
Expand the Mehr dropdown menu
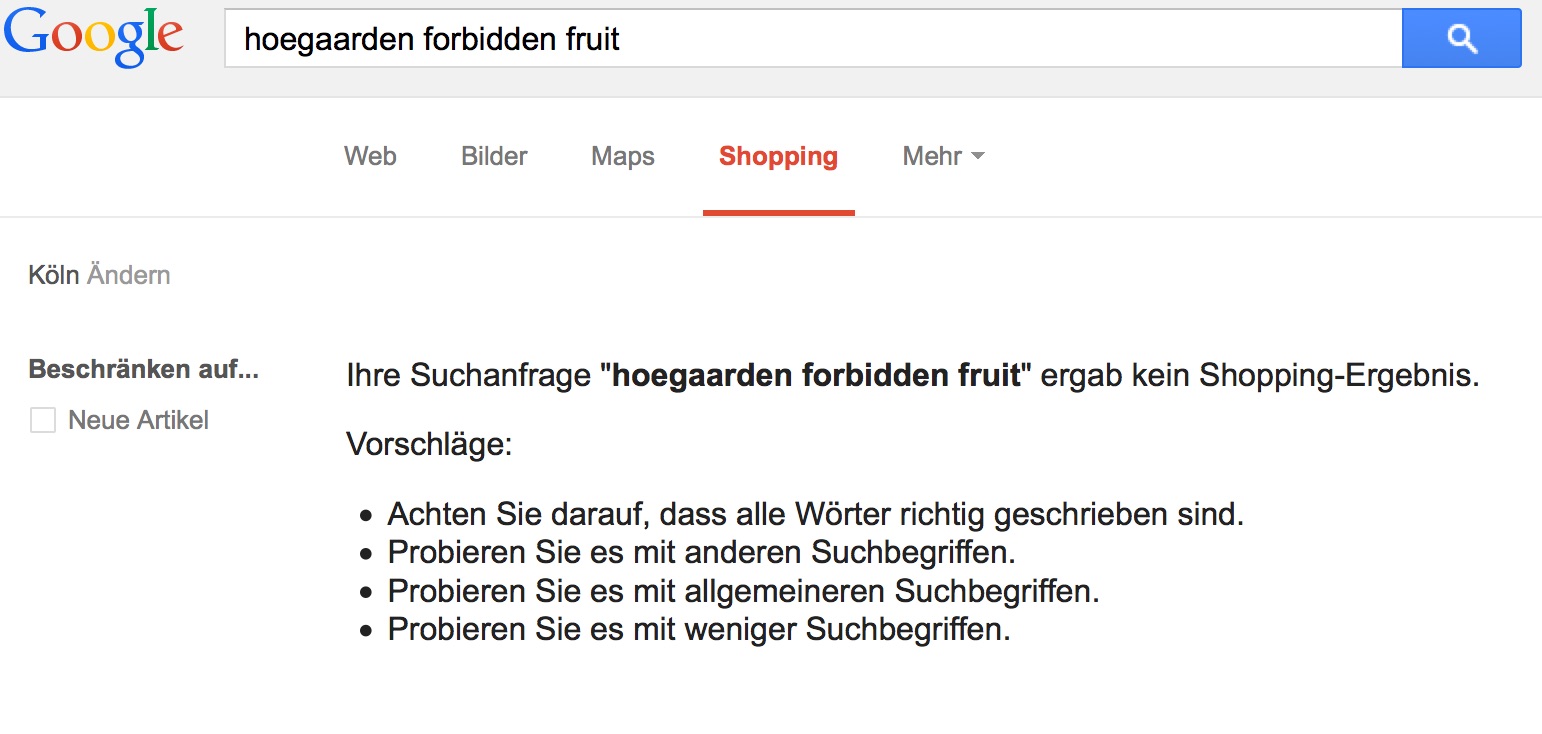942,157
